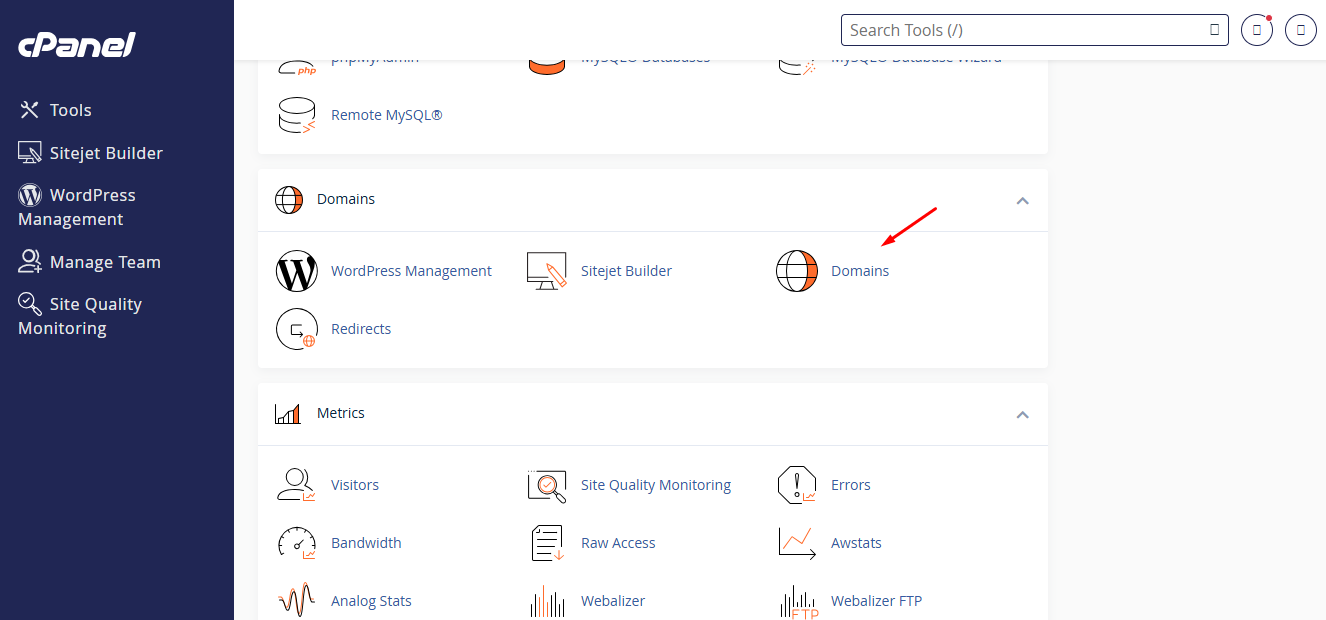Open the Webalizer FTP link
Screen dimensions: 1326x620
click(x=876, y=601)
